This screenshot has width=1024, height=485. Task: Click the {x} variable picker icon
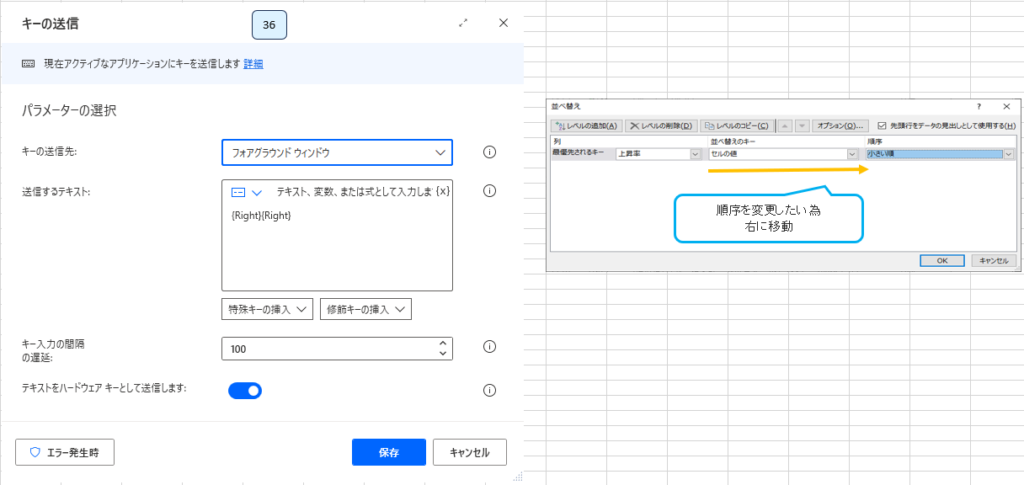(x=443, y=191)
